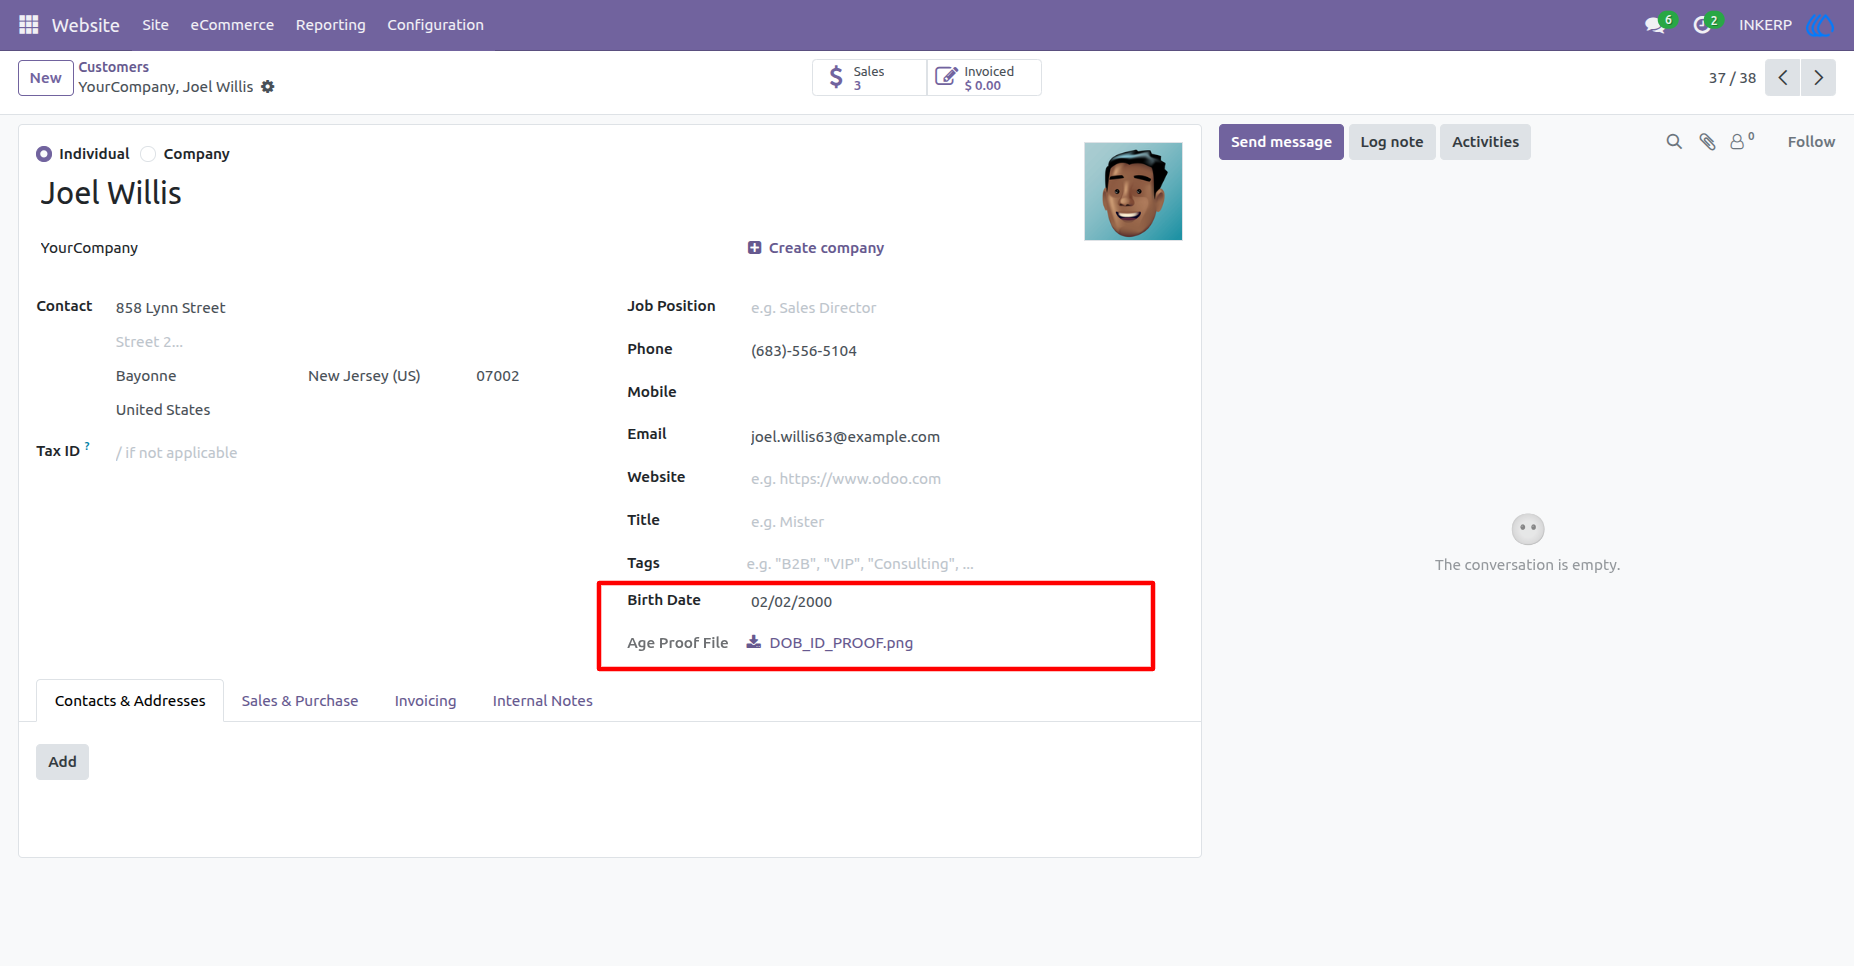Click the download icon for DOB_ID_PROOF.png

tap(754, 642)
